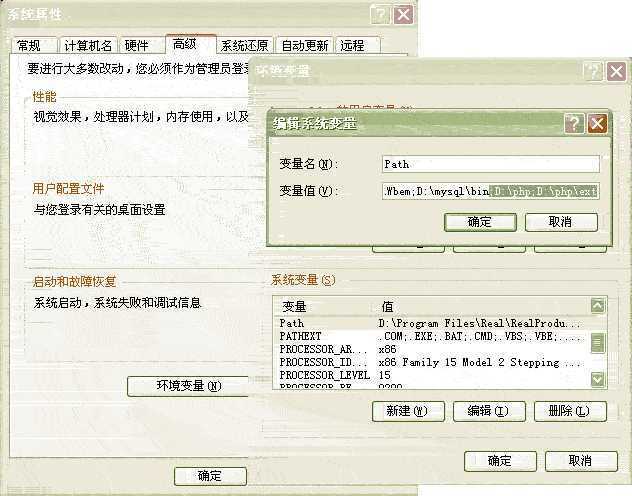Click the 值 column header

point(480,307)
